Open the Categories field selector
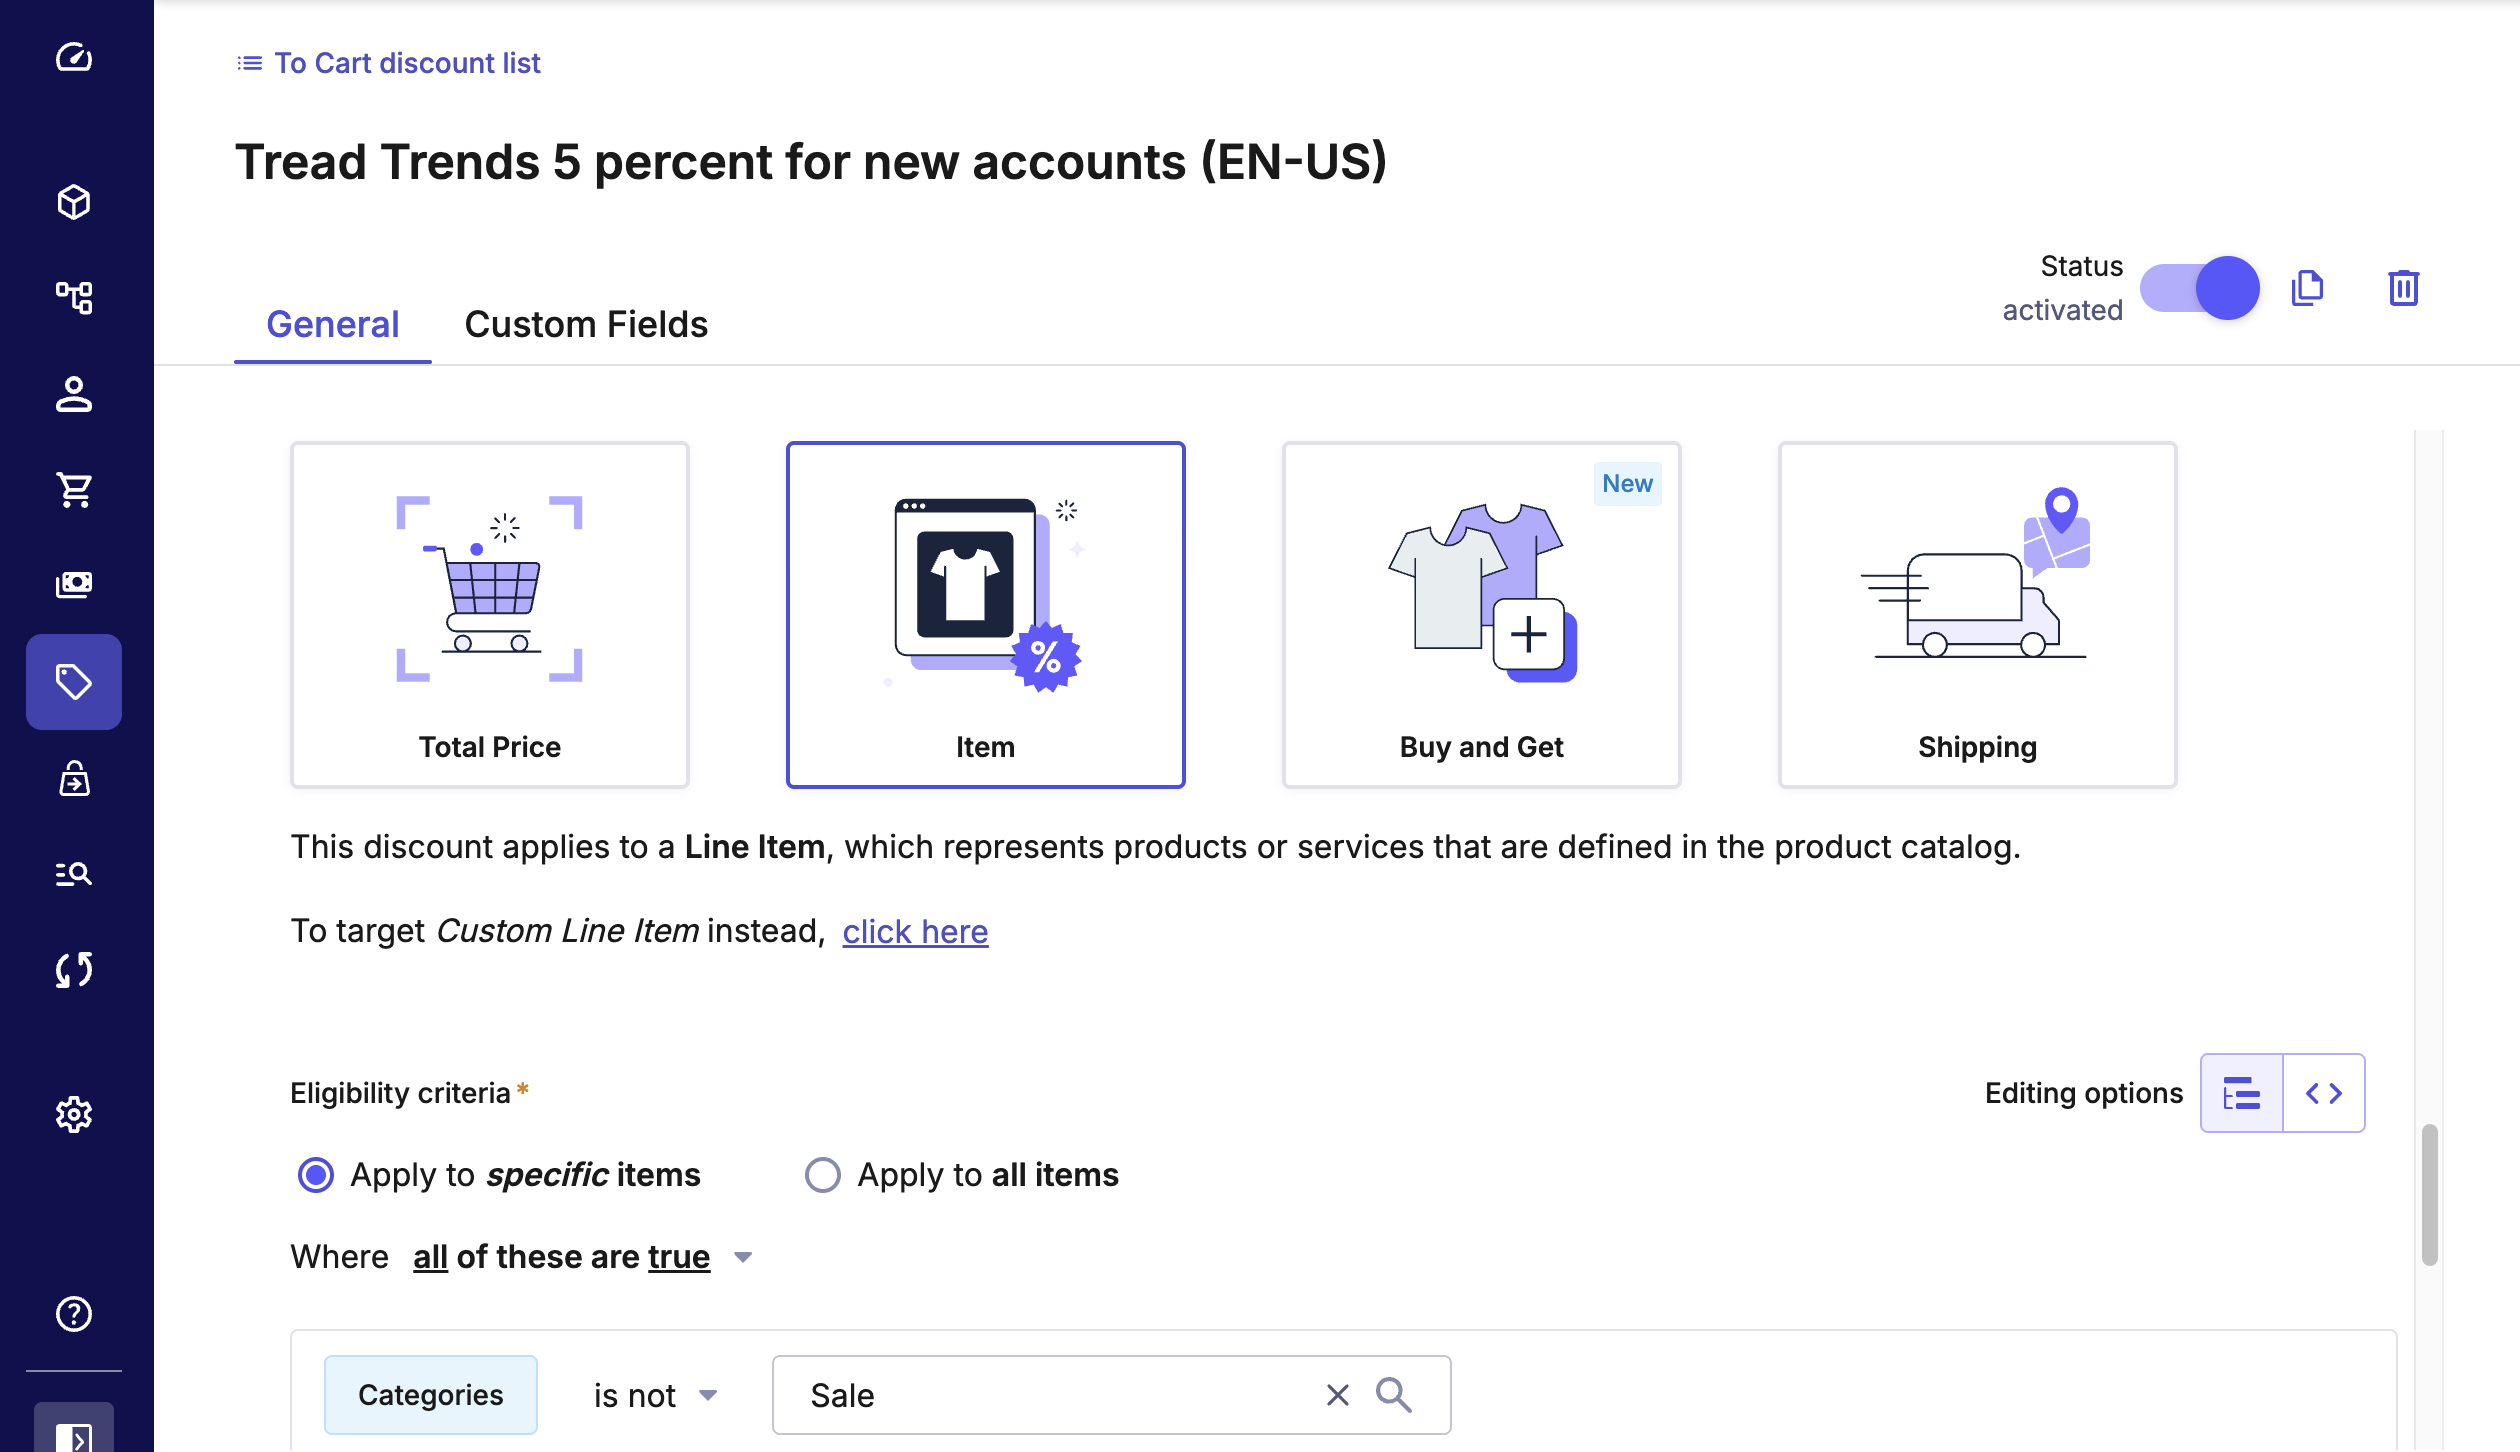Viewport: 2520px width, 1452px height. (x=430, y=1395)
